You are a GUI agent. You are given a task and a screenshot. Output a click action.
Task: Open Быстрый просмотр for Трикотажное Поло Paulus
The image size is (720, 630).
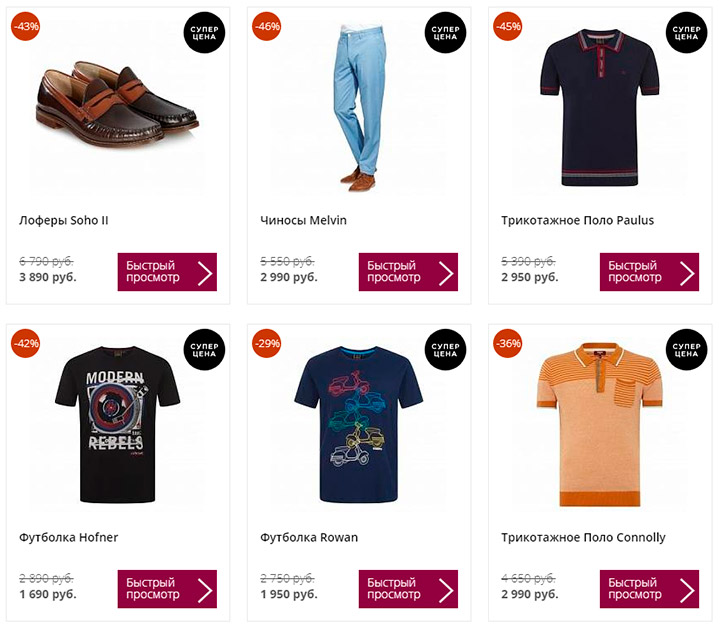[x=649, y=272]
